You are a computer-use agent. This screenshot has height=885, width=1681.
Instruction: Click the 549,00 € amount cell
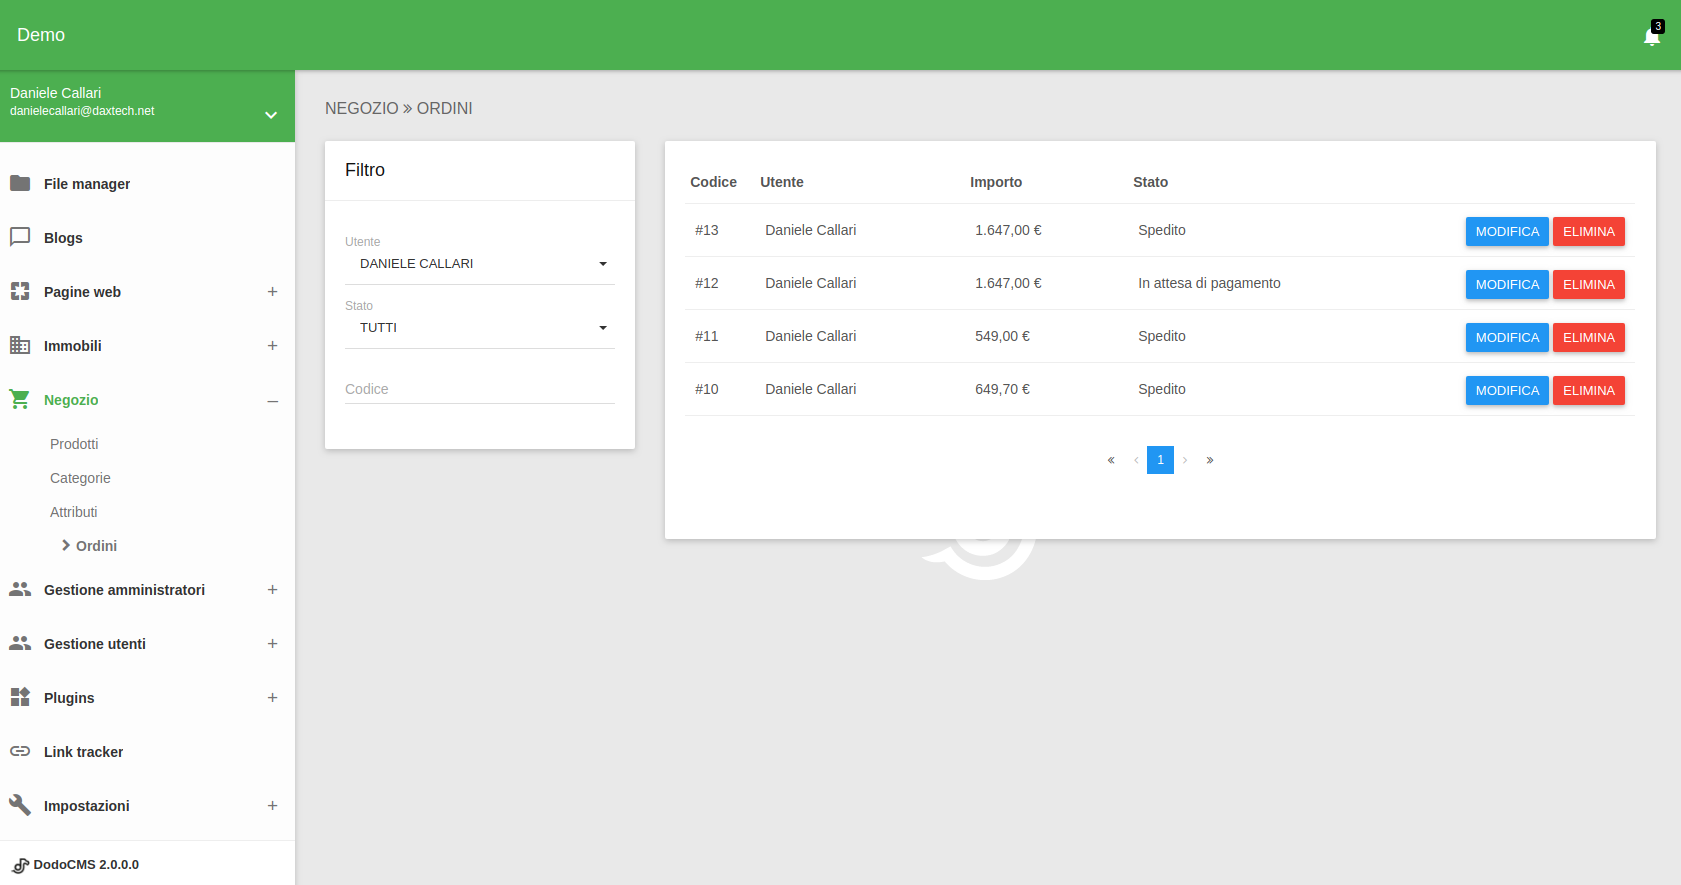coord(1002,336)
